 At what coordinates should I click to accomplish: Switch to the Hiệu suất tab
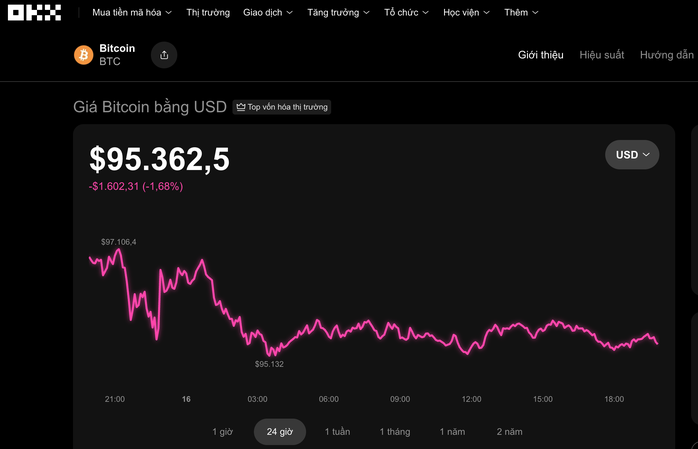pyautogui.click(x=601, y=55)
